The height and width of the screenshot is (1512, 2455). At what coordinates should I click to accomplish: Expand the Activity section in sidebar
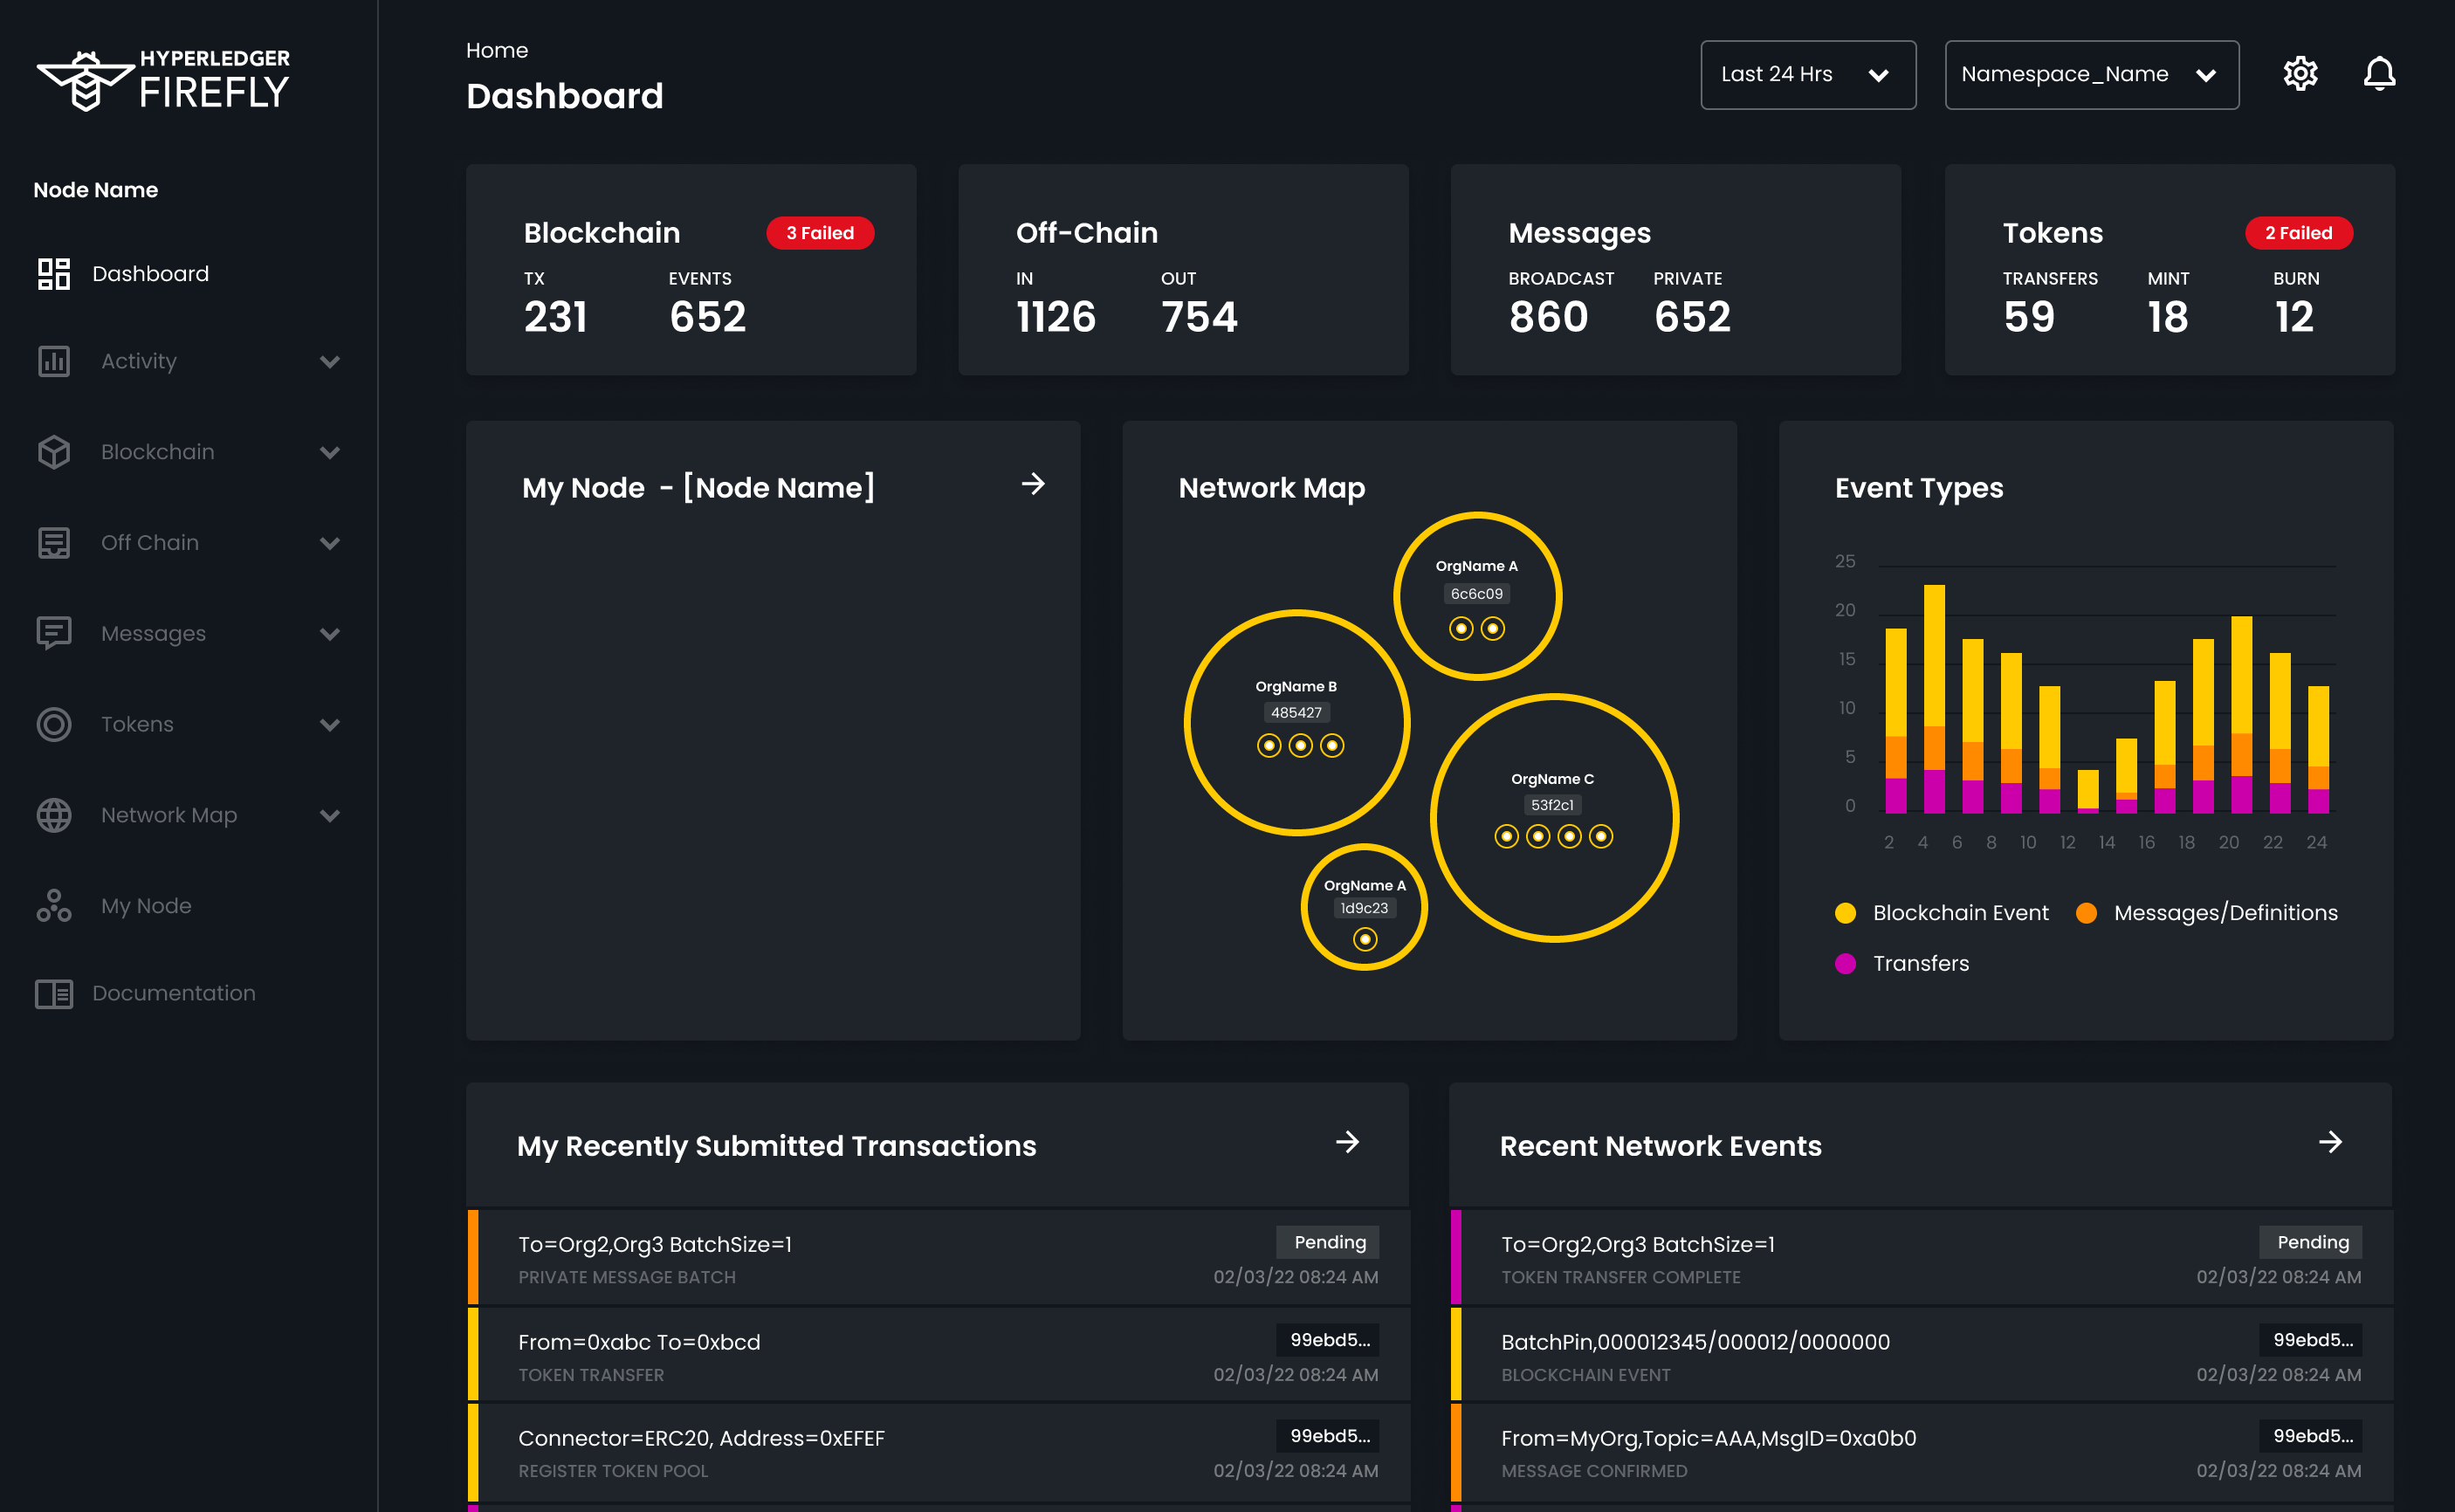pyautogui.click(x=330, y=361)
